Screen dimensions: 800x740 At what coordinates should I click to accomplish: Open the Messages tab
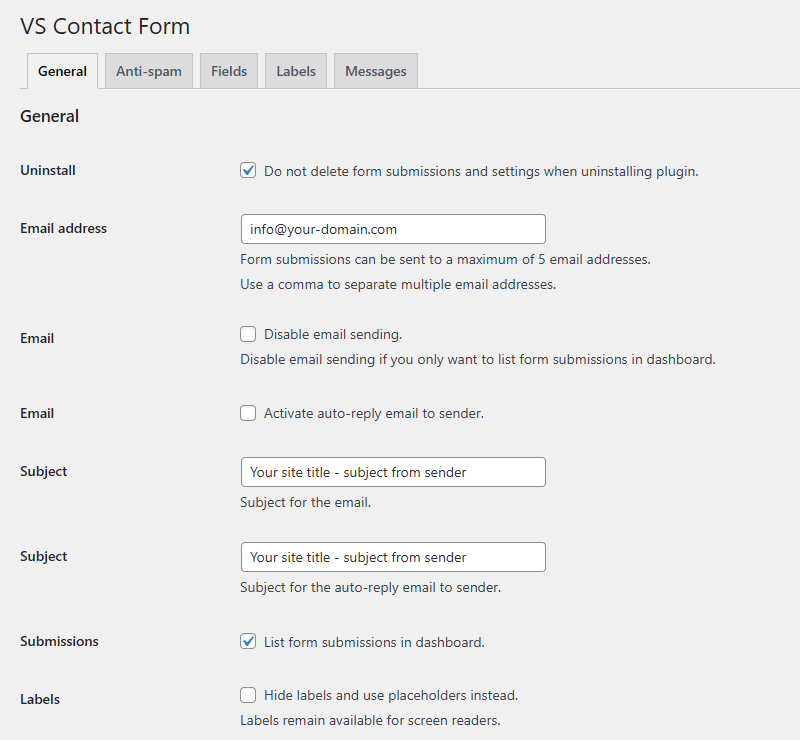[x=375, y=70]
